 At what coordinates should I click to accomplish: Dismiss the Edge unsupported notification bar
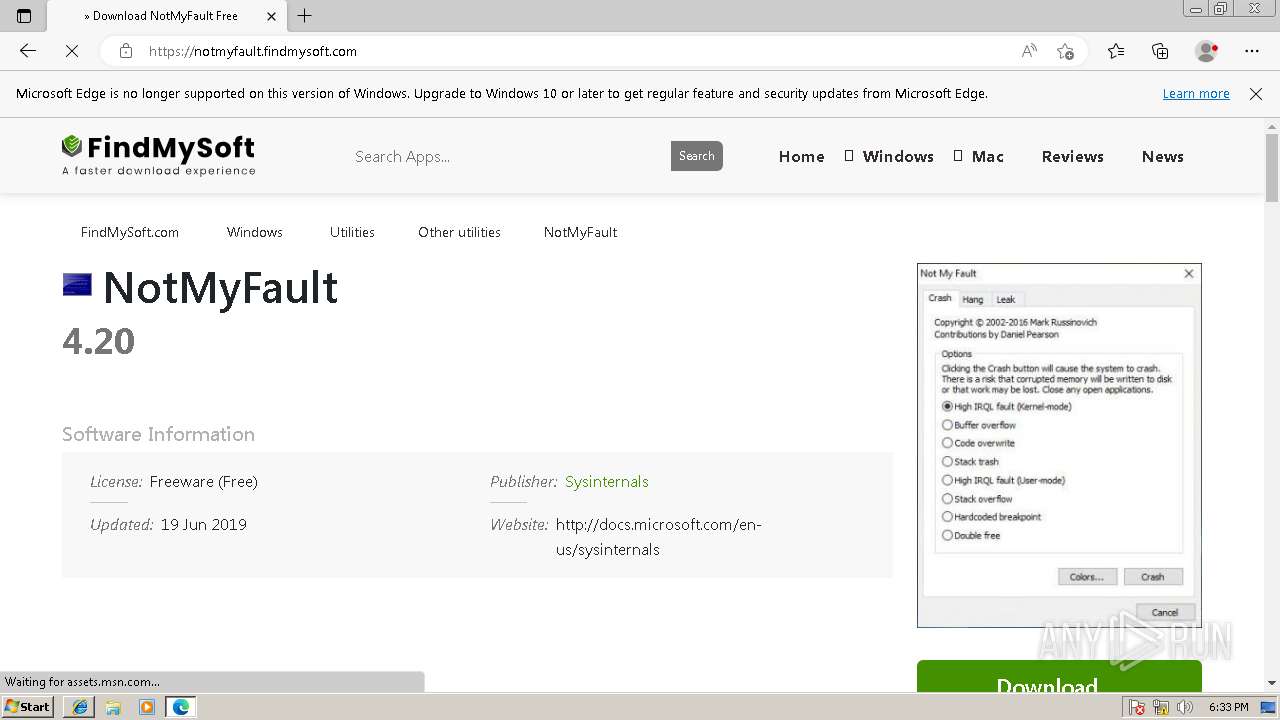pyautogui.click(x=1256, y=94)
